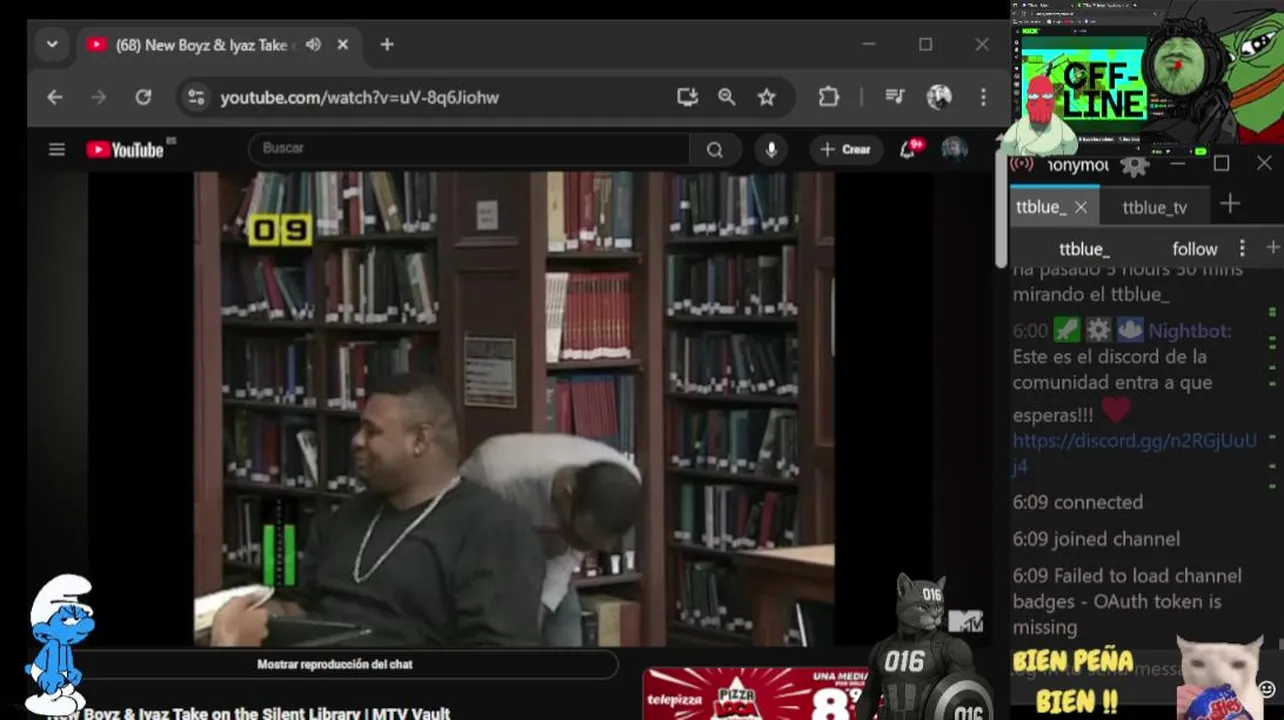1284x720 pixels.
Task: Open the Chrome profile avatar
Action: point(939,97)
